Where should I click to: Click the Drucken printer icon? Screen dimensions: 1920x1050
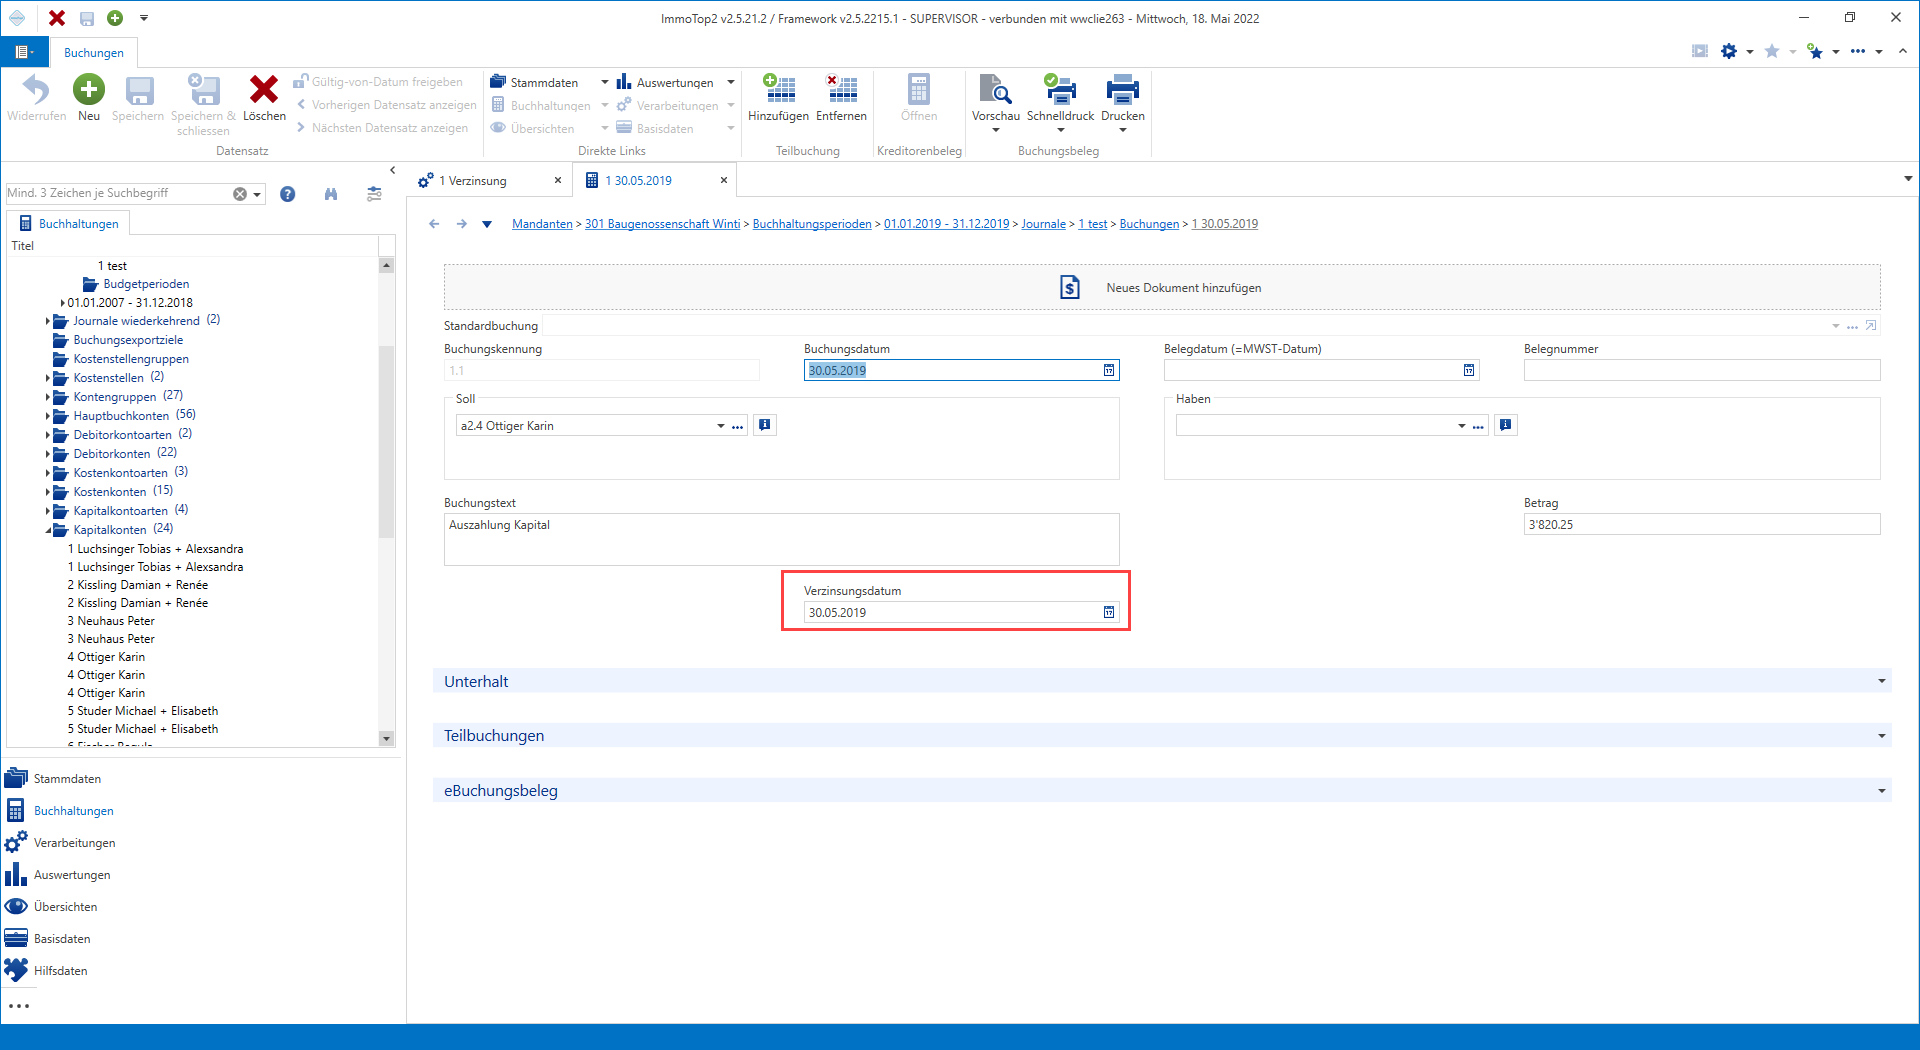[1123, 89]
